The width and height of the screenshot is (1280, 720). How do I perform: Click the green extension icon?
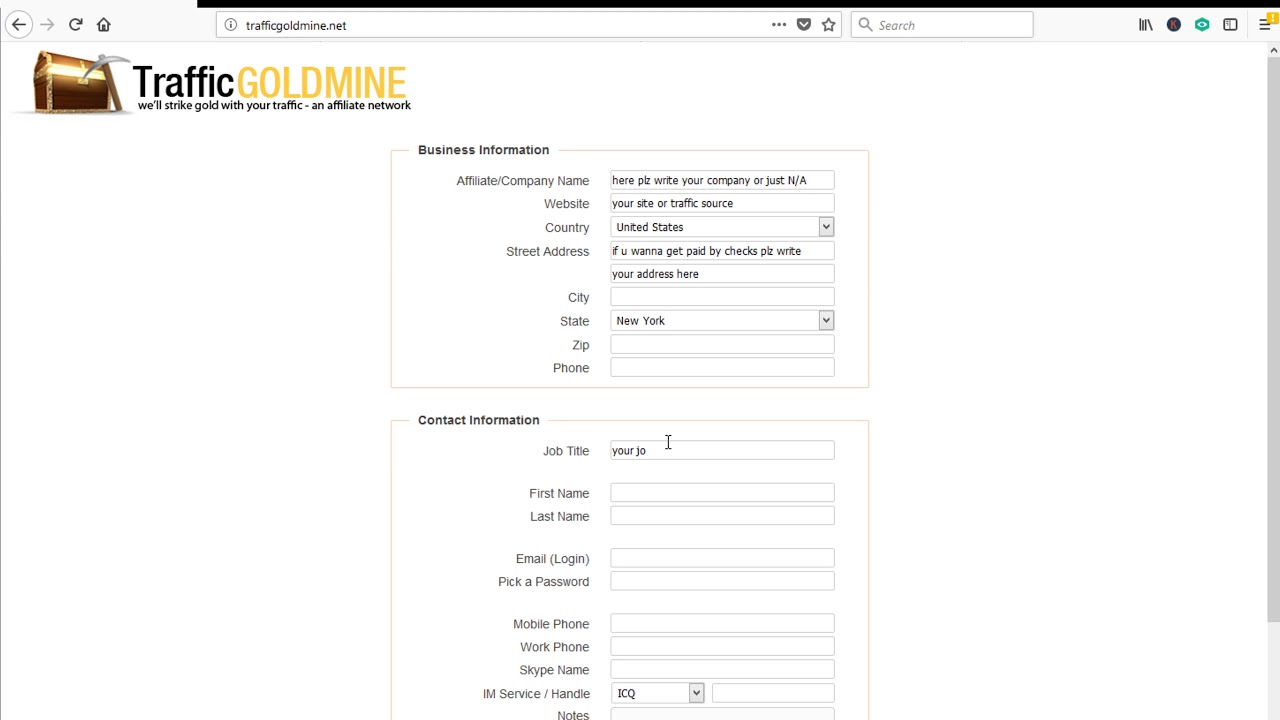[1202, 25]
